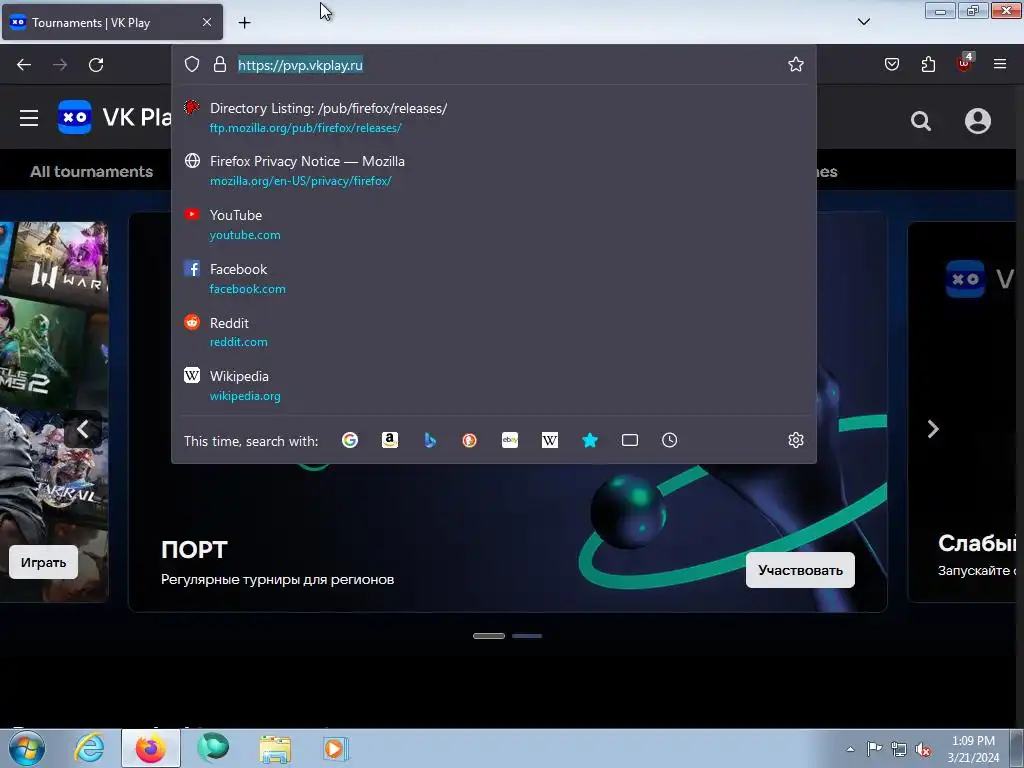Search this time with eBay
The height and width of the screenshot is (768, 1024).
[x=510, y=440]
